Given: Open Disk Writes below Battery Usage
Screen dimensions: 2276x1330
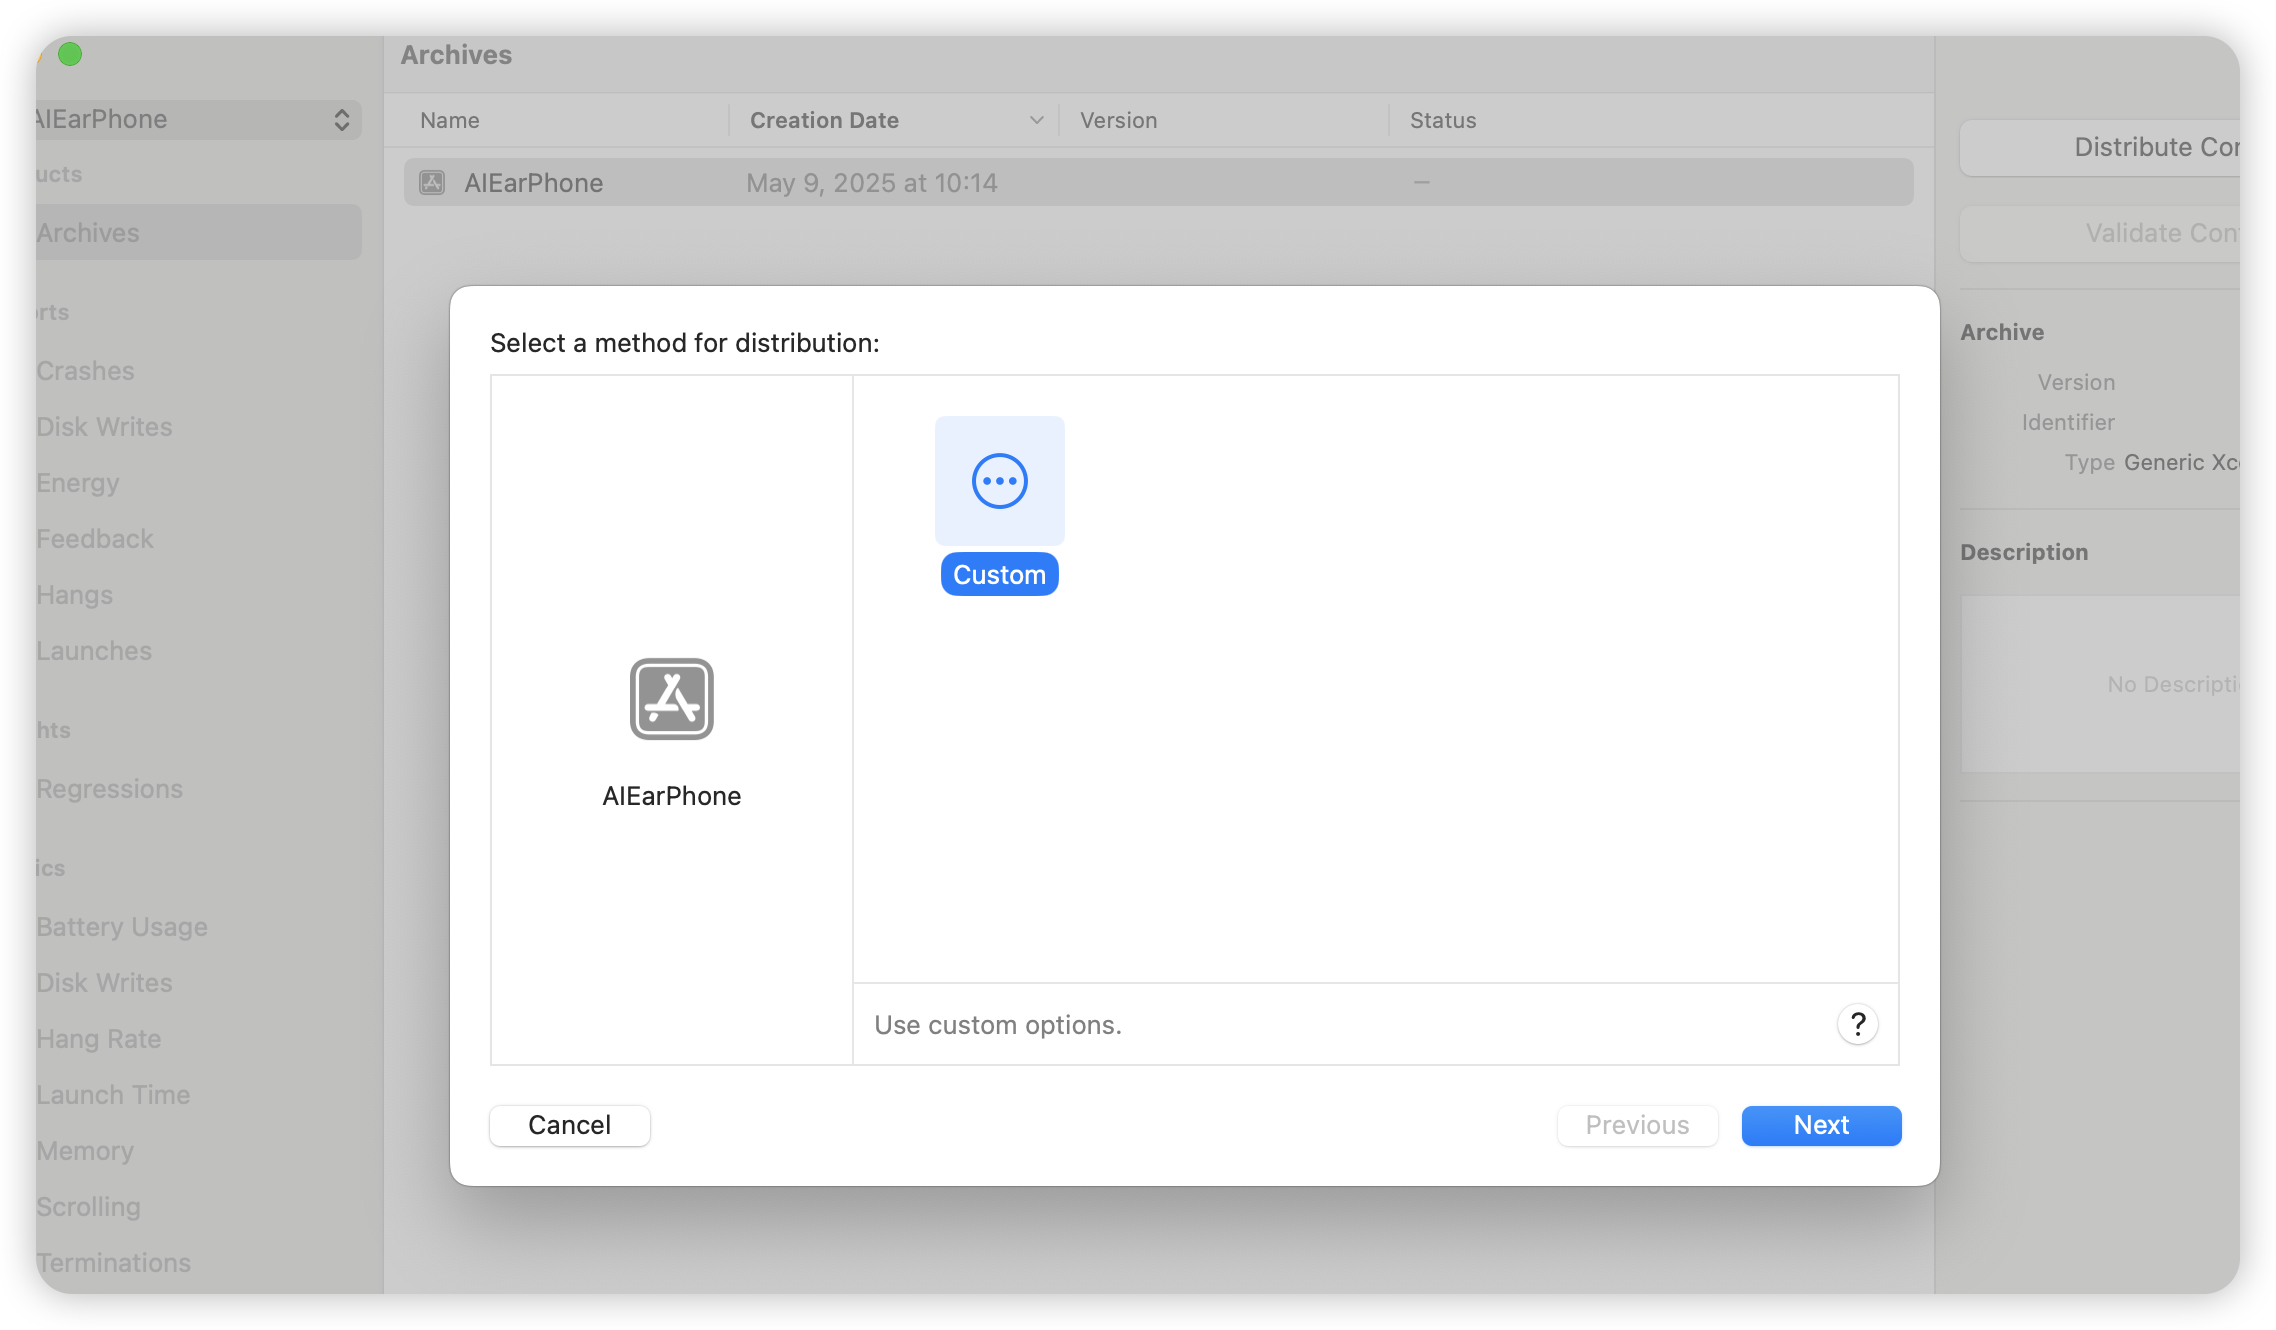Looking at the screenshot, I should [x=104, y=983].
